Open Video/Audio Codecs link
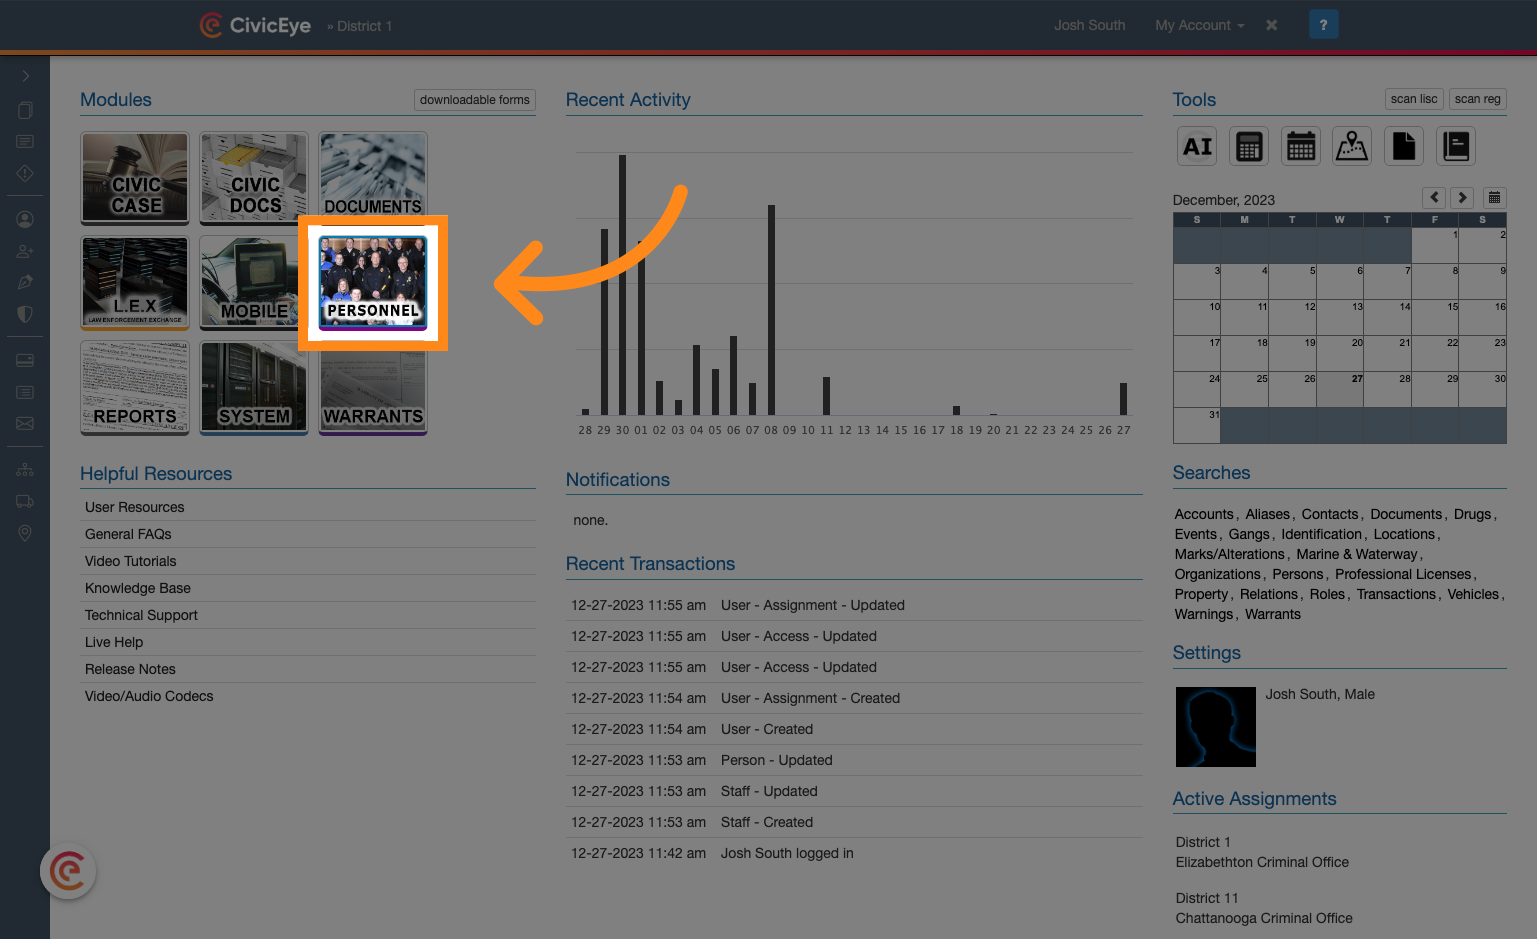 149,696
